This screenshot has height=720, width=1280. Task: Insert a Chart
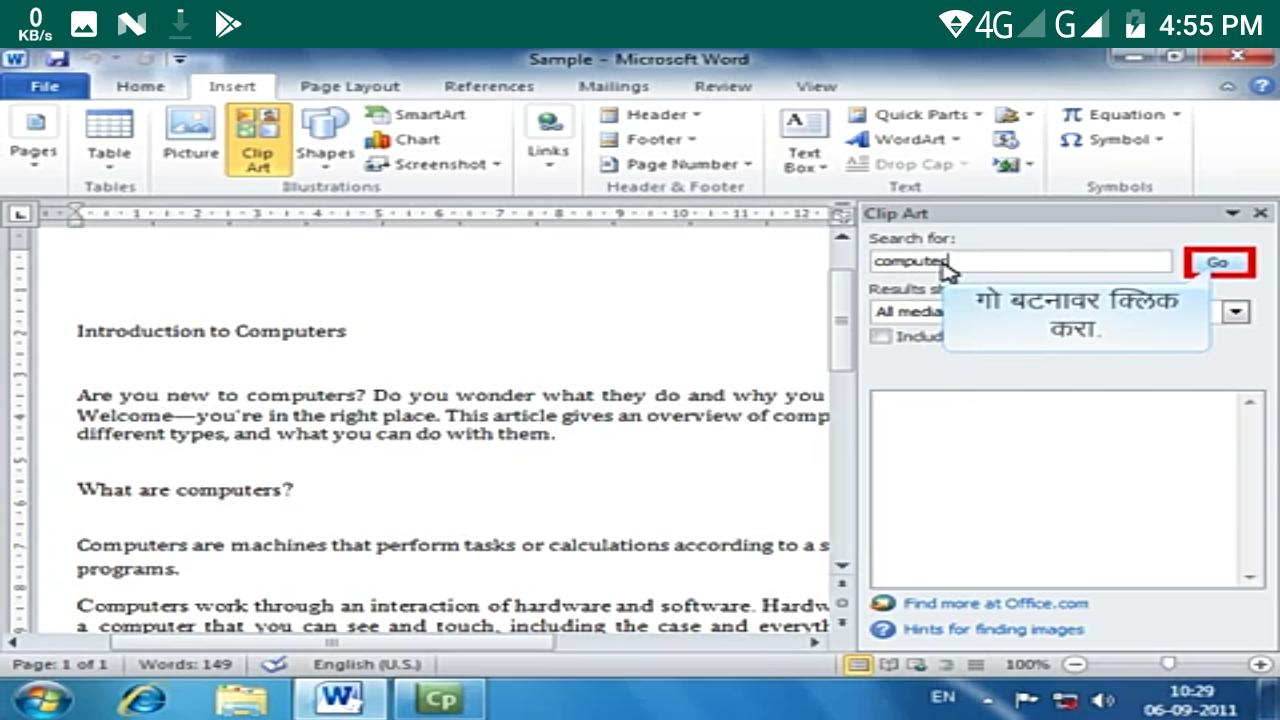(403, 140)
